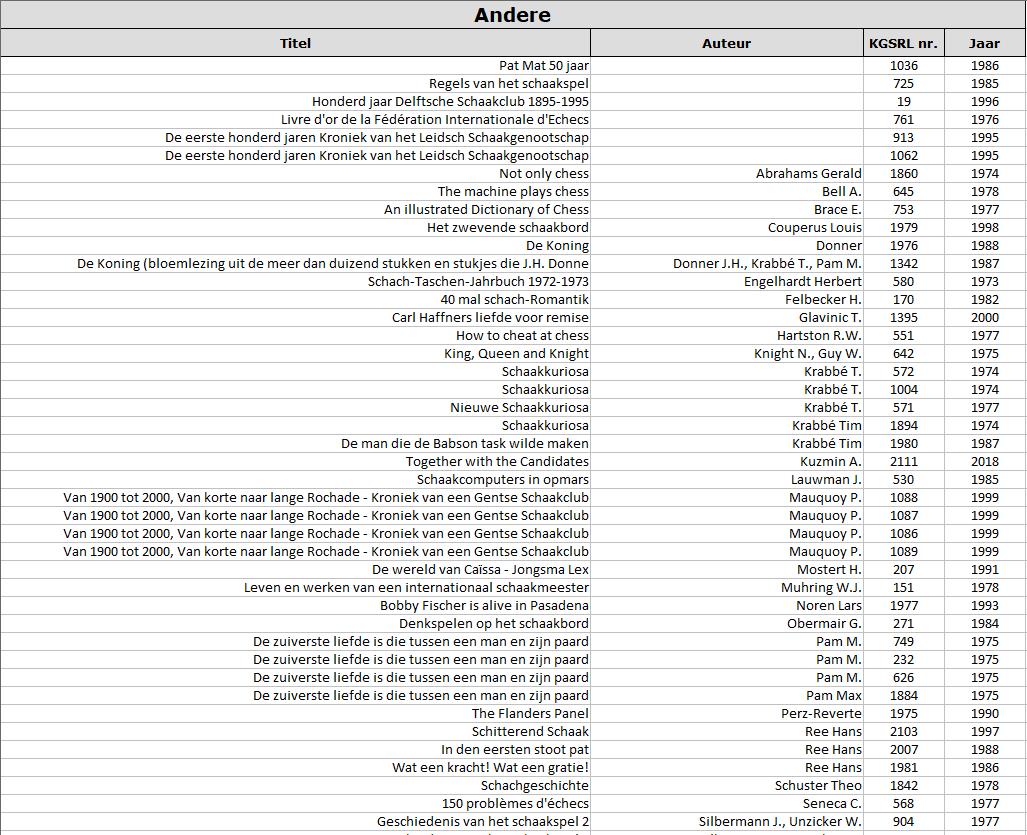Select the title Not only chess
Screen dimensions: 1027x835
pos(544,174)
